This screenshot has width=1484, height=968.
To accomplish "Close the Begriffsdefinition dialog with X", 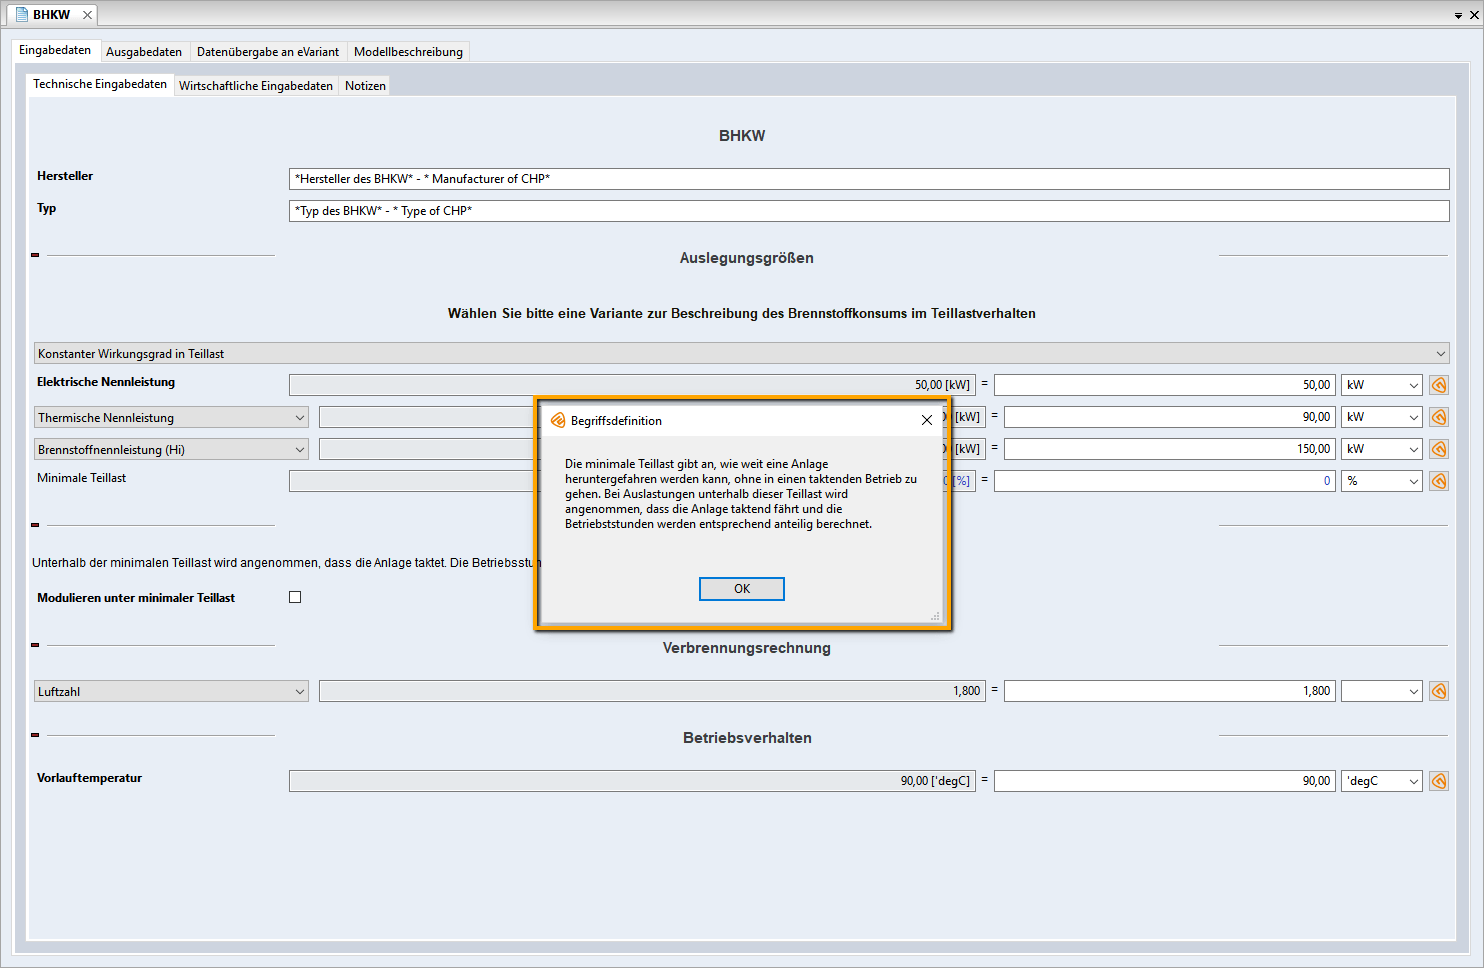I will [x=926, y=420].
